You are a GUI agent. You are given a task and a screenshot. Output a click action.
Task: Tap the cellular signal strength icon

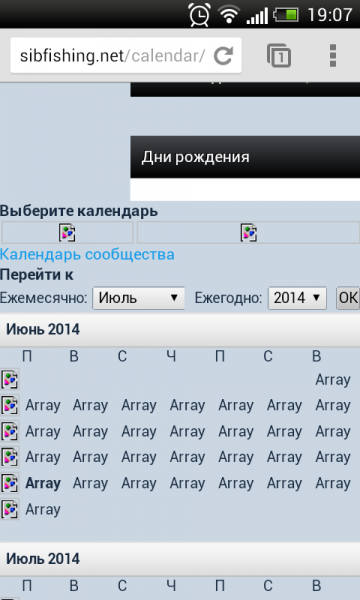[x=257, y=15]
